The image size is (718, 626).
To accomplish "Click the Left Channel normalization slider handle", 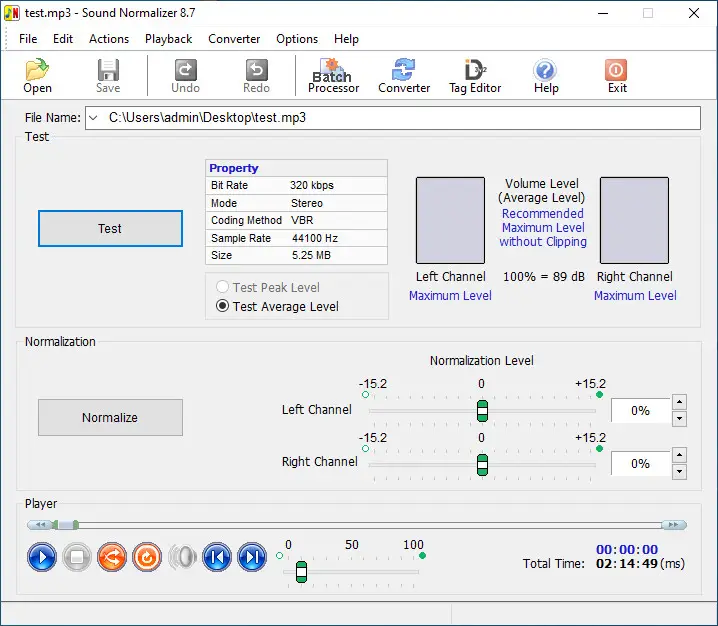I will 482,411.
